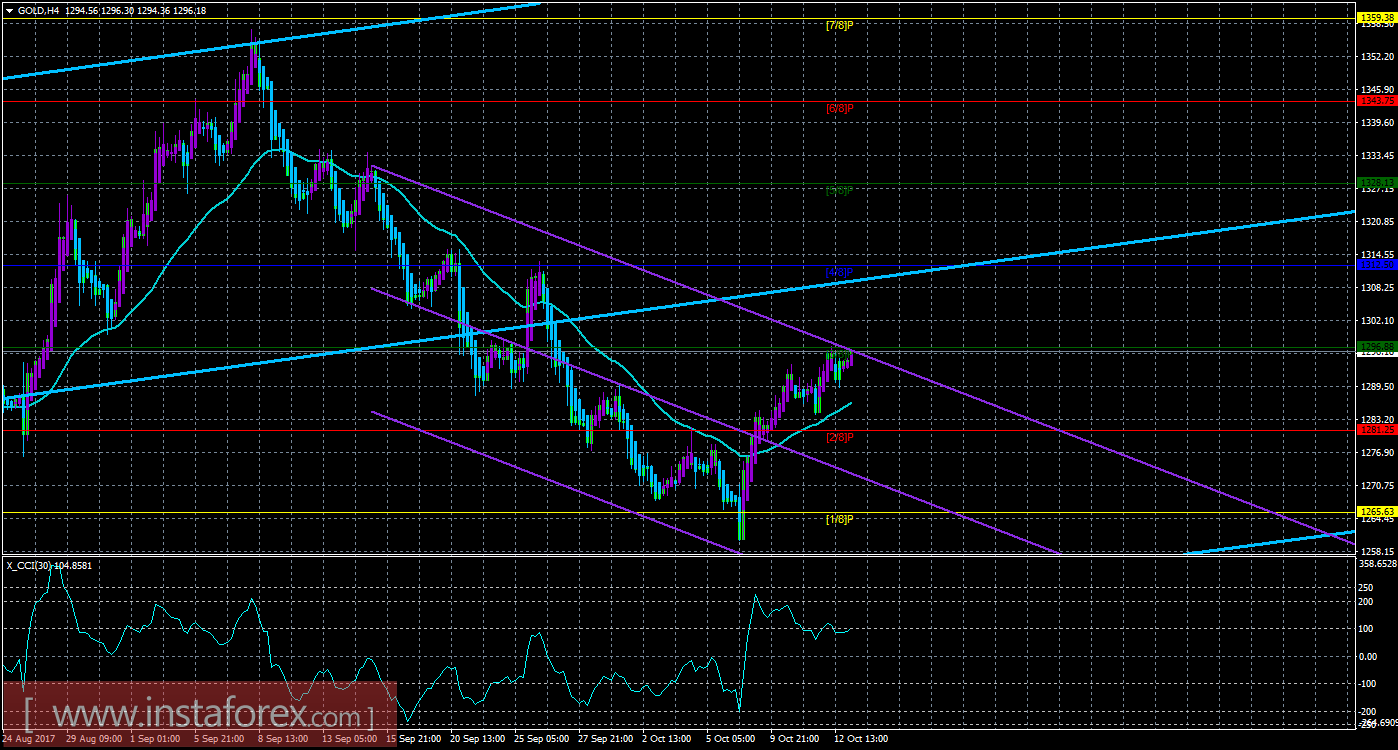Image resolution: width=1398 pixels, height=750 pixels.
Task: Click the 1276.90 price axis value
Action: (x=1377, y=452)
